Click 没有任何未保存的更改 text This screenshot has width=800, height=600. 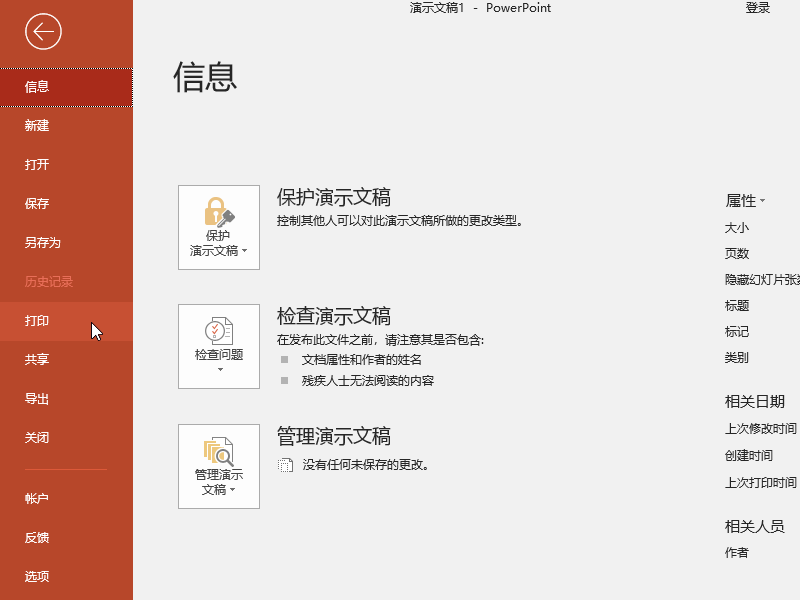click(x=366, y=465)
